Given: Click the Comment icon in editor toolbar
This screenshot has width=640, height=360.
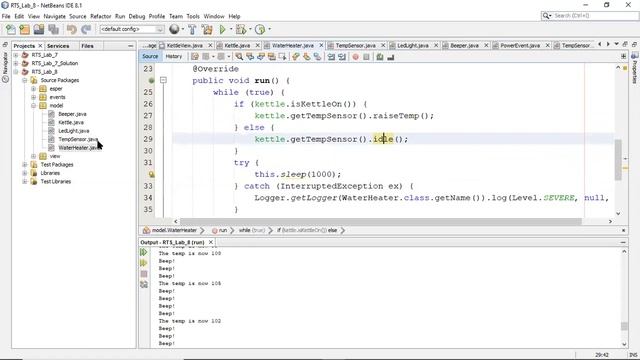Looking at the screenshot, I should pos(380,57).
